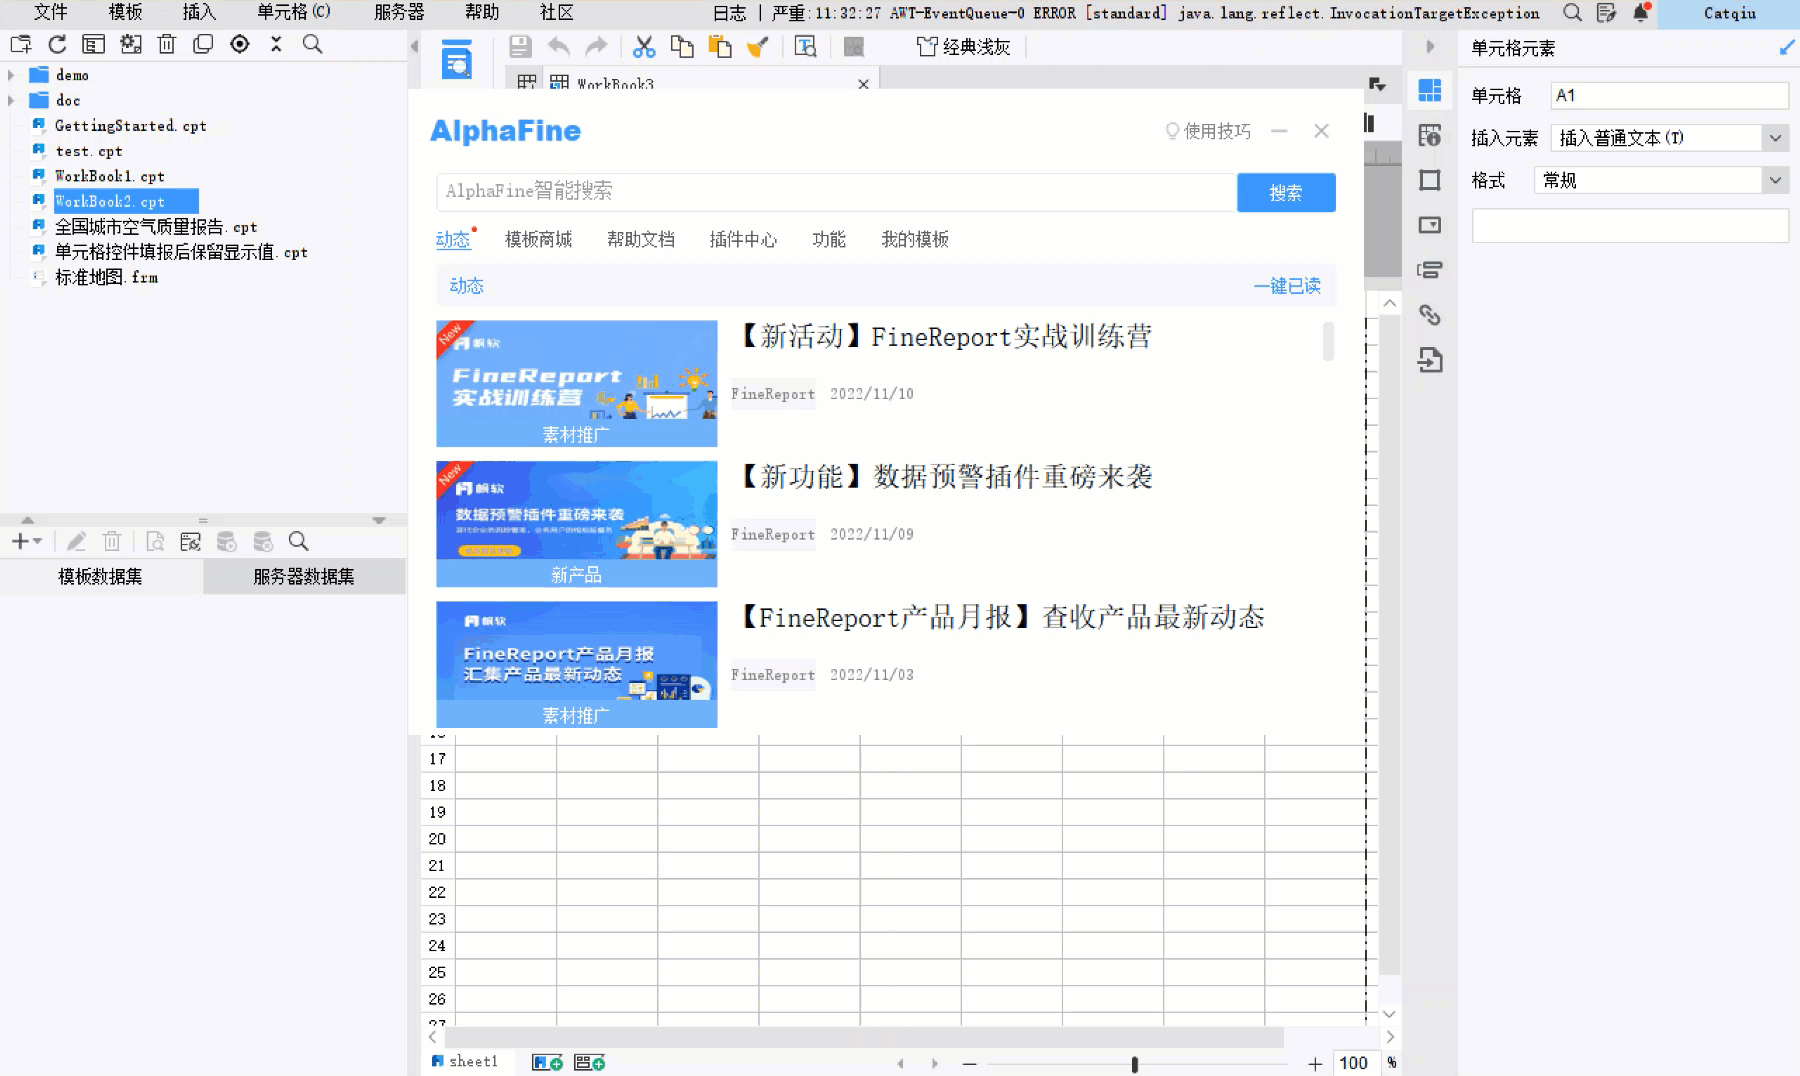Screen dimensions: 1800x1076
Task: Click the AlphaFine search magnifier in top bar
Action: (1572, 13)
